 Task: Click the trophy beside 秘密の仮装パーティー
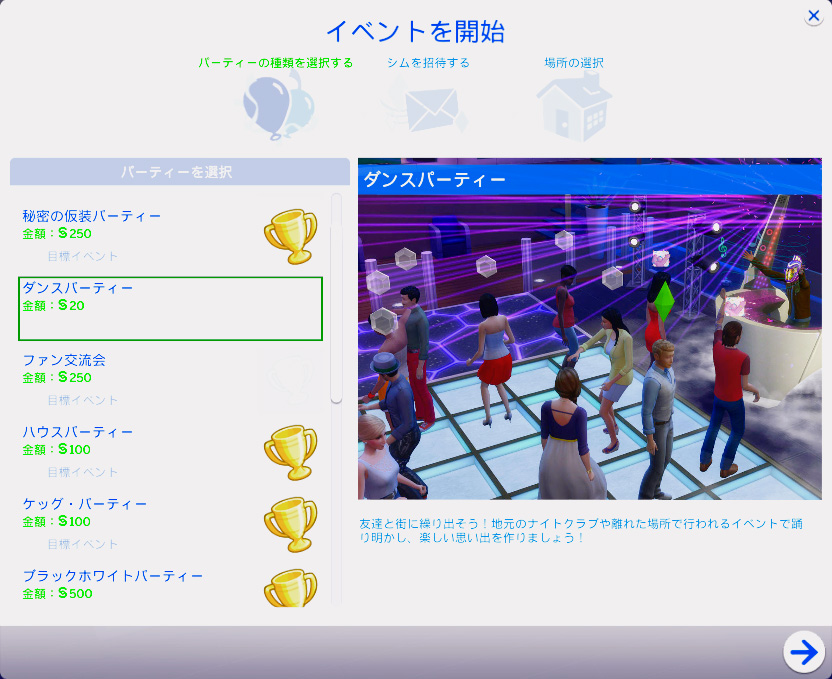click(290, 236)
